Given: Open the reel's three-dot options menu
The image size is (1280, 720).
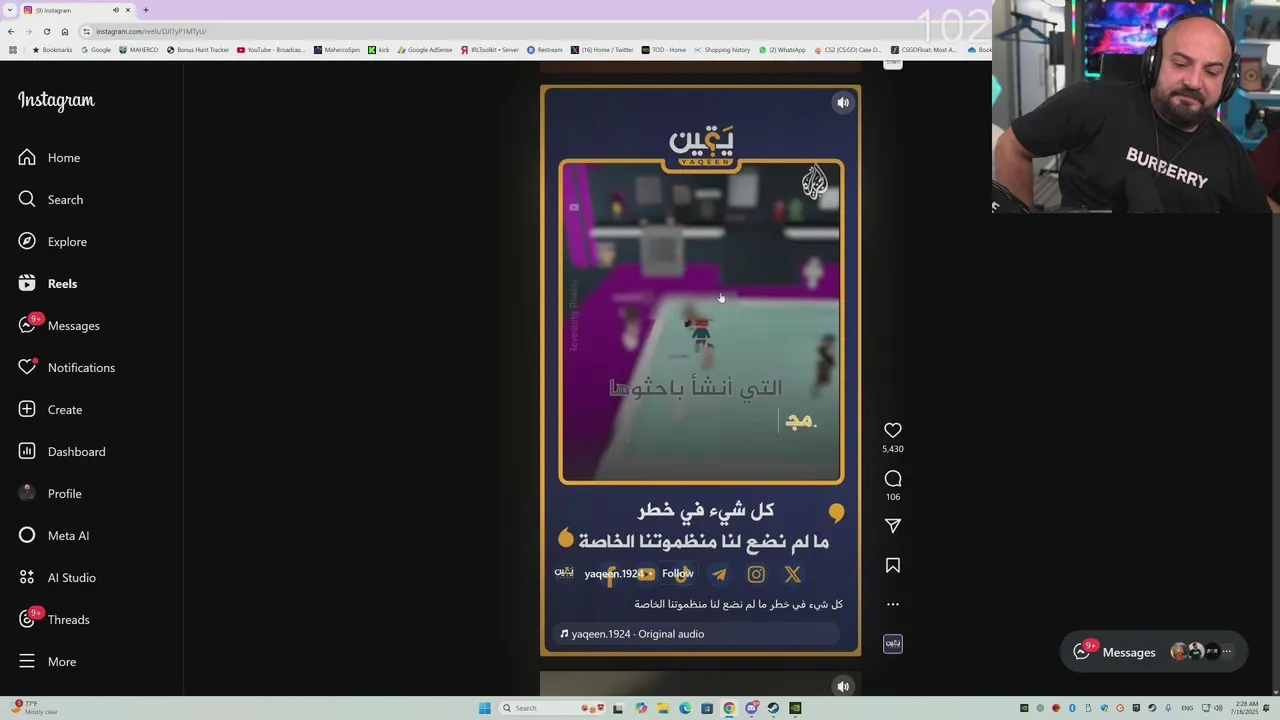Looking at the screenshot, I should [x=893, y=604].
